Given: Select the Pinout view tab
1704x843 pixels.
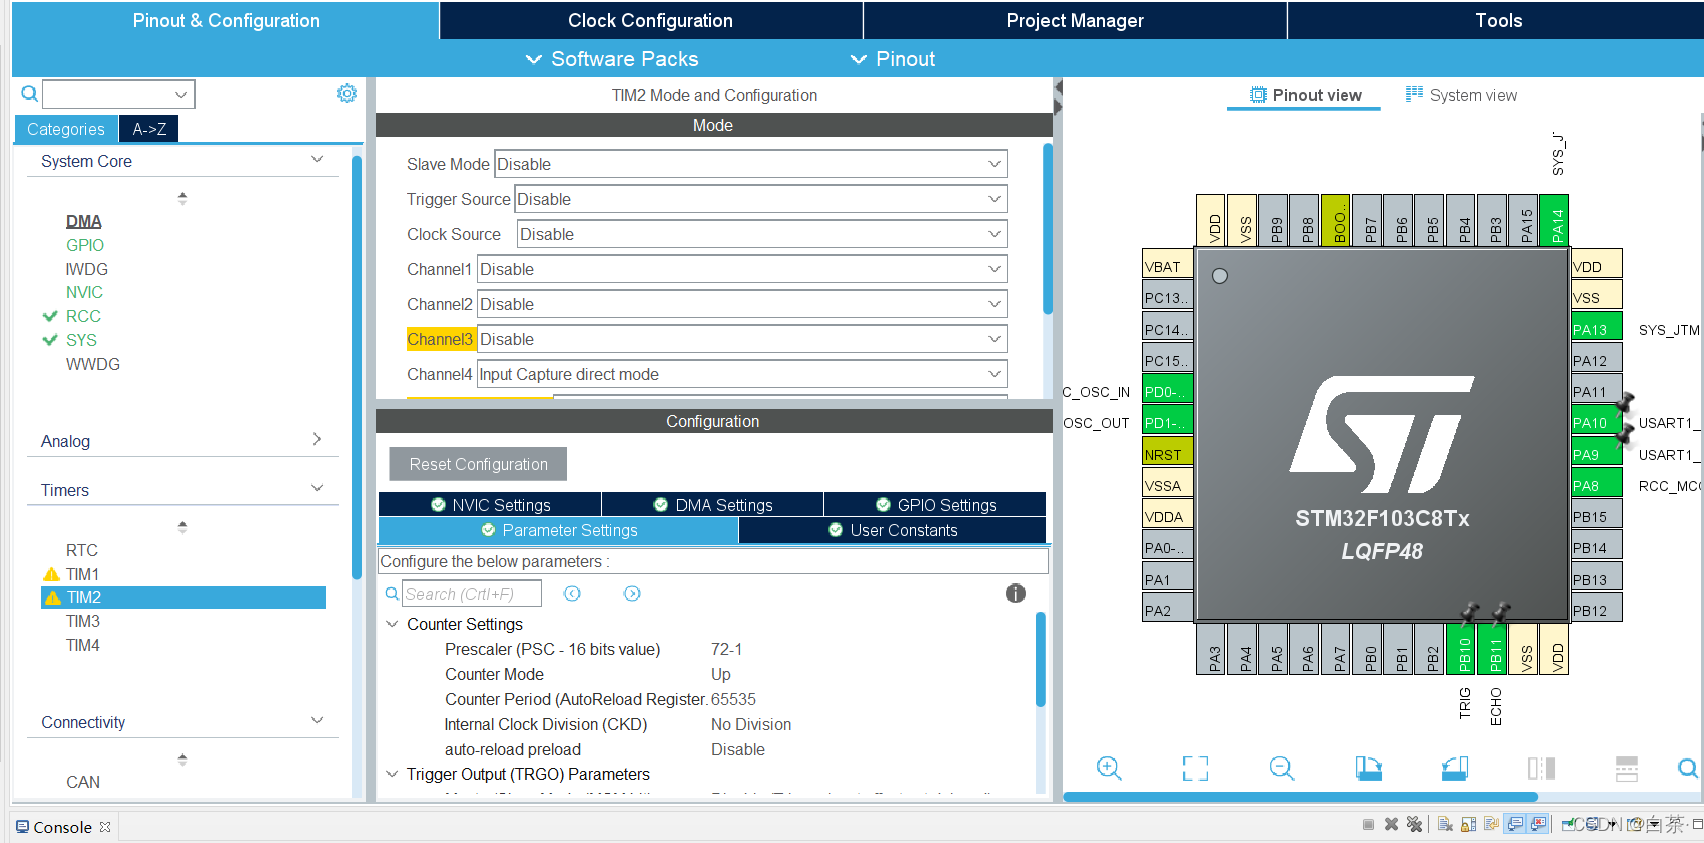Looking at the screenshot, I should (x=1305, y=95).
